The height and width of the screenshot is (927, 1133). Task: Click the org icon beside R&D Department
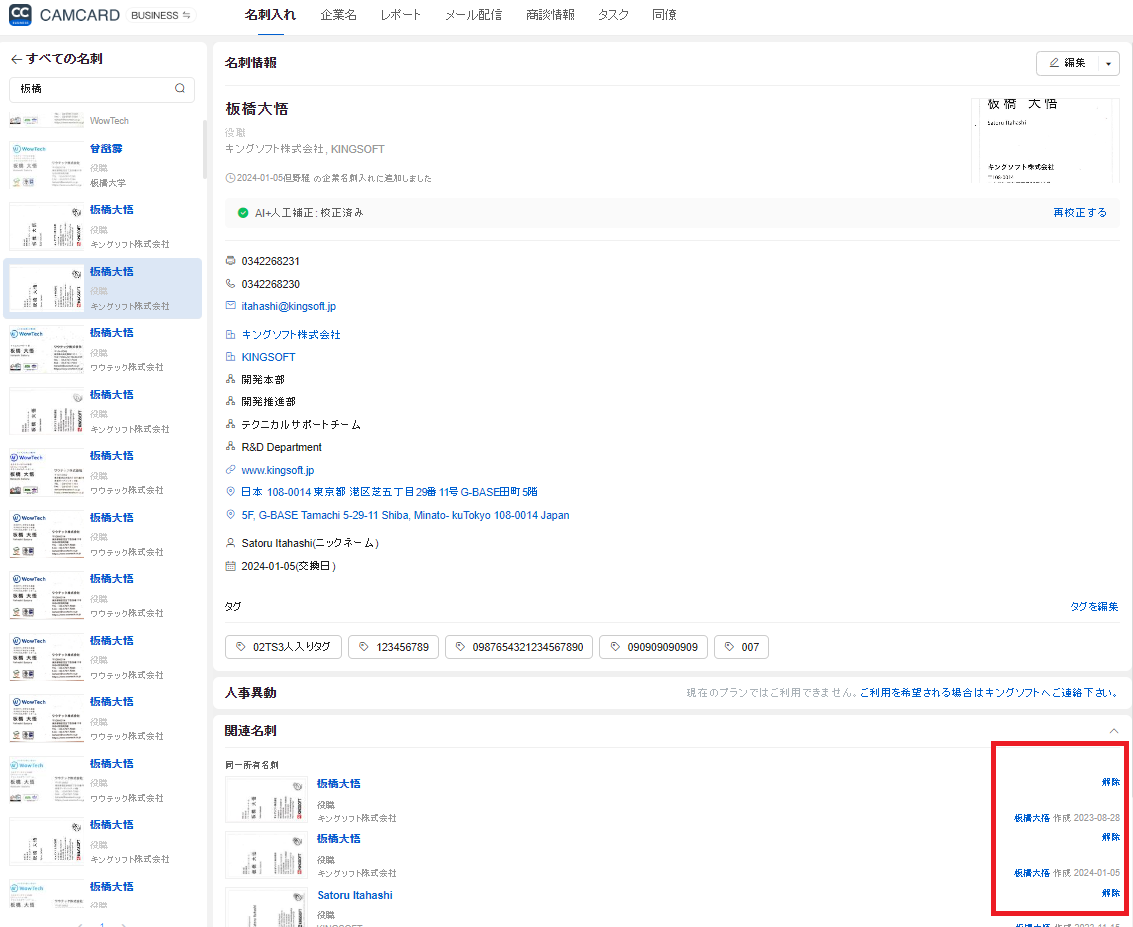[x=231, y=447]
